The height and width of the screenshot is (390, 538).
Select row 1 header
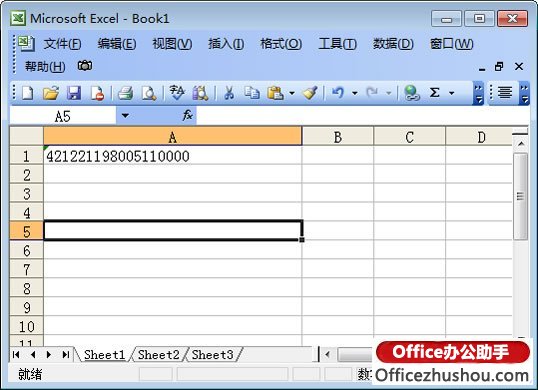pyautogui.click(x=27, y=156)
